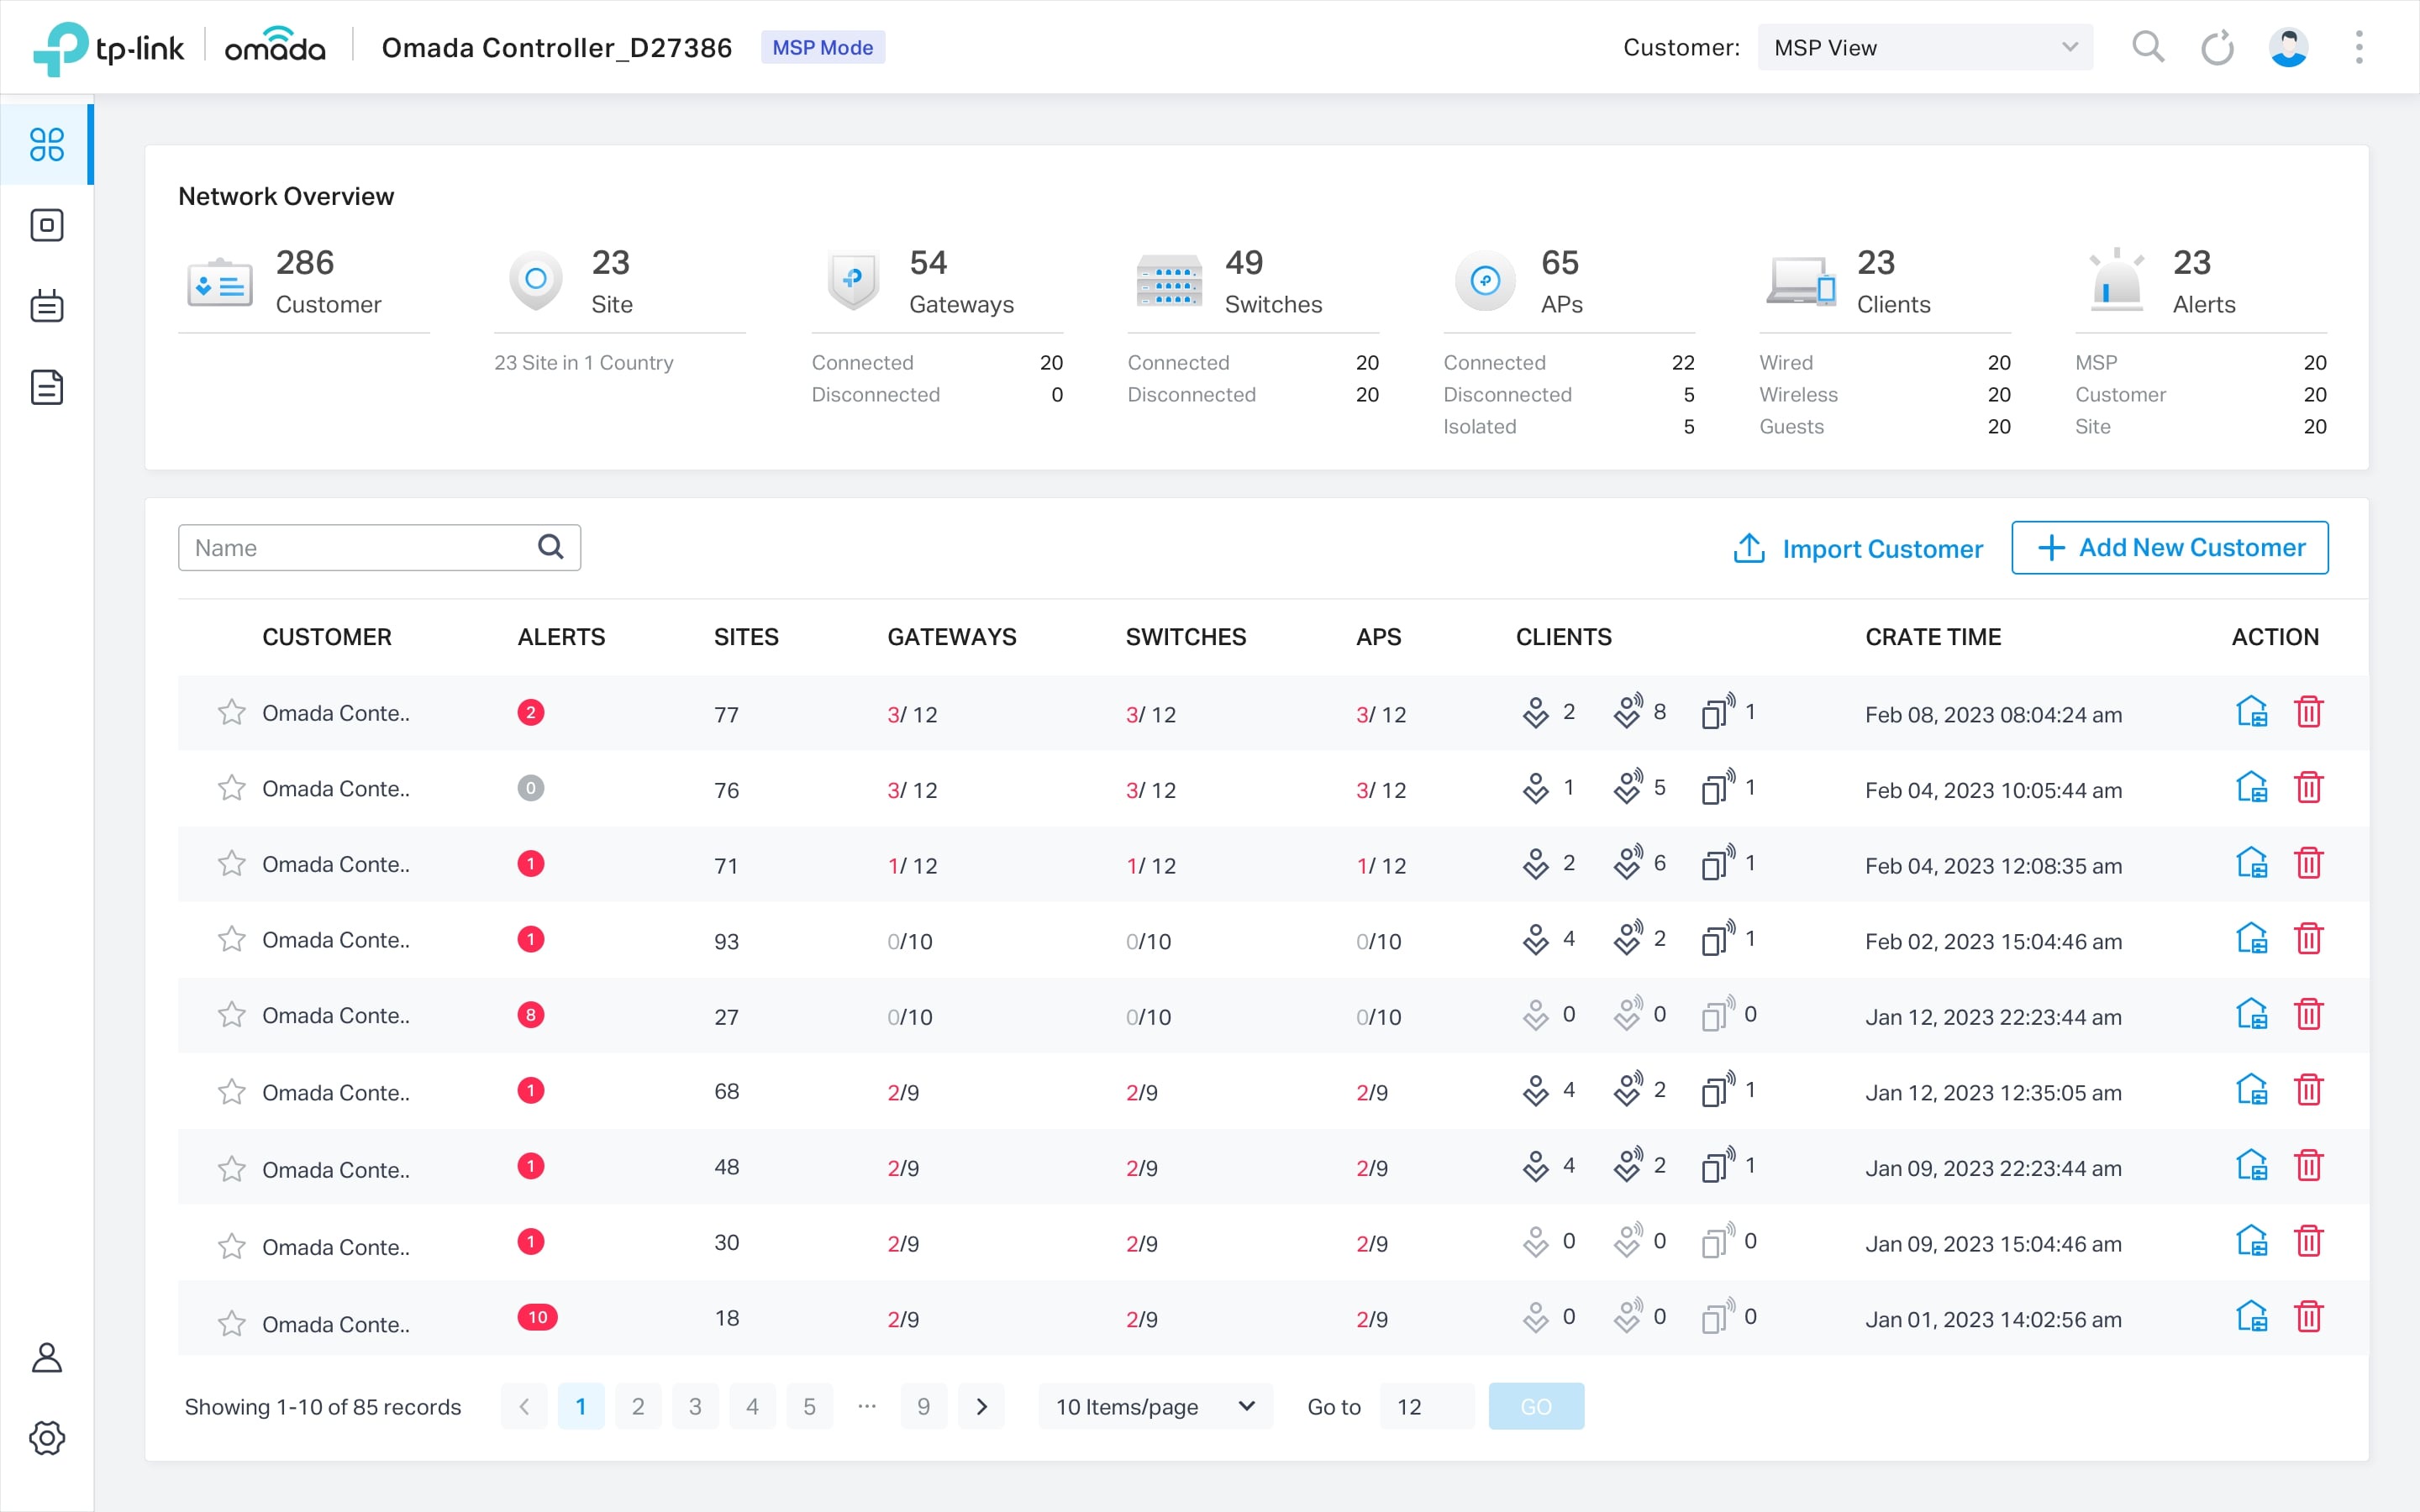Favorite the customer with 76 sites

tap(232, 788)
